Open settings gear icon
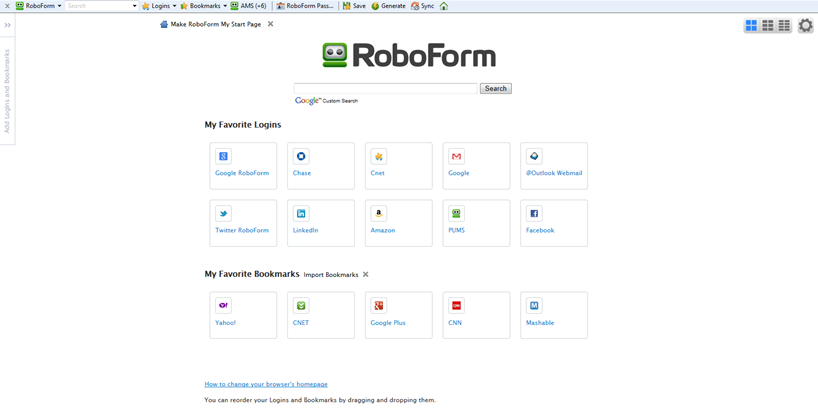This screenshot has height=409, width=818. 805,25
